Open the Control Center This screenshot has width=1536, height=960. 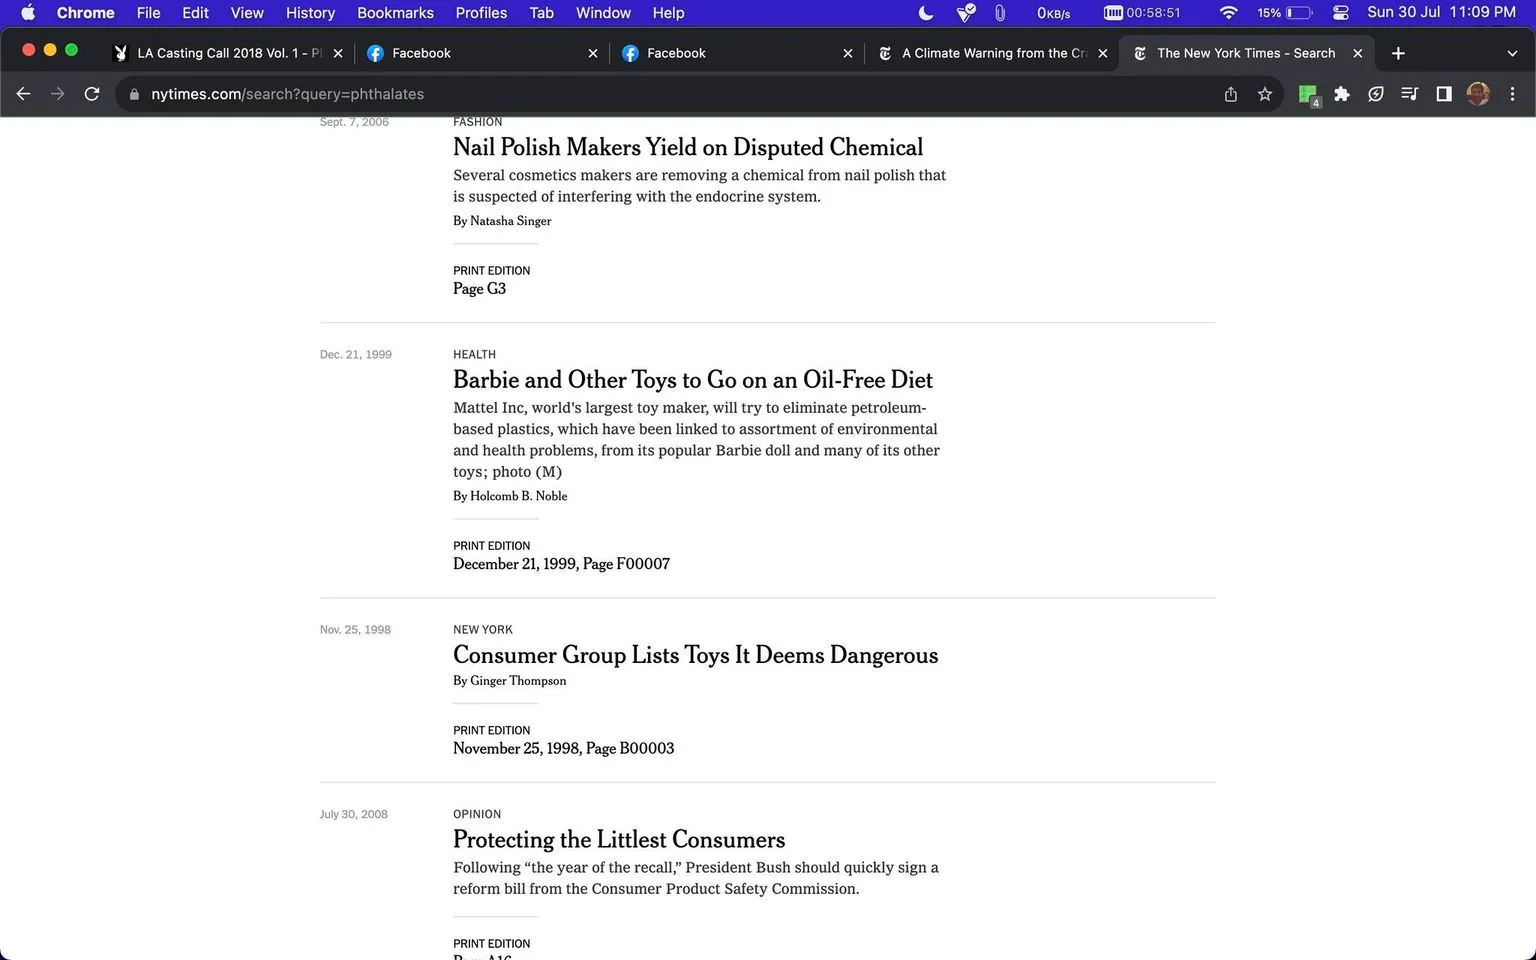click(x=1341, y=13)
